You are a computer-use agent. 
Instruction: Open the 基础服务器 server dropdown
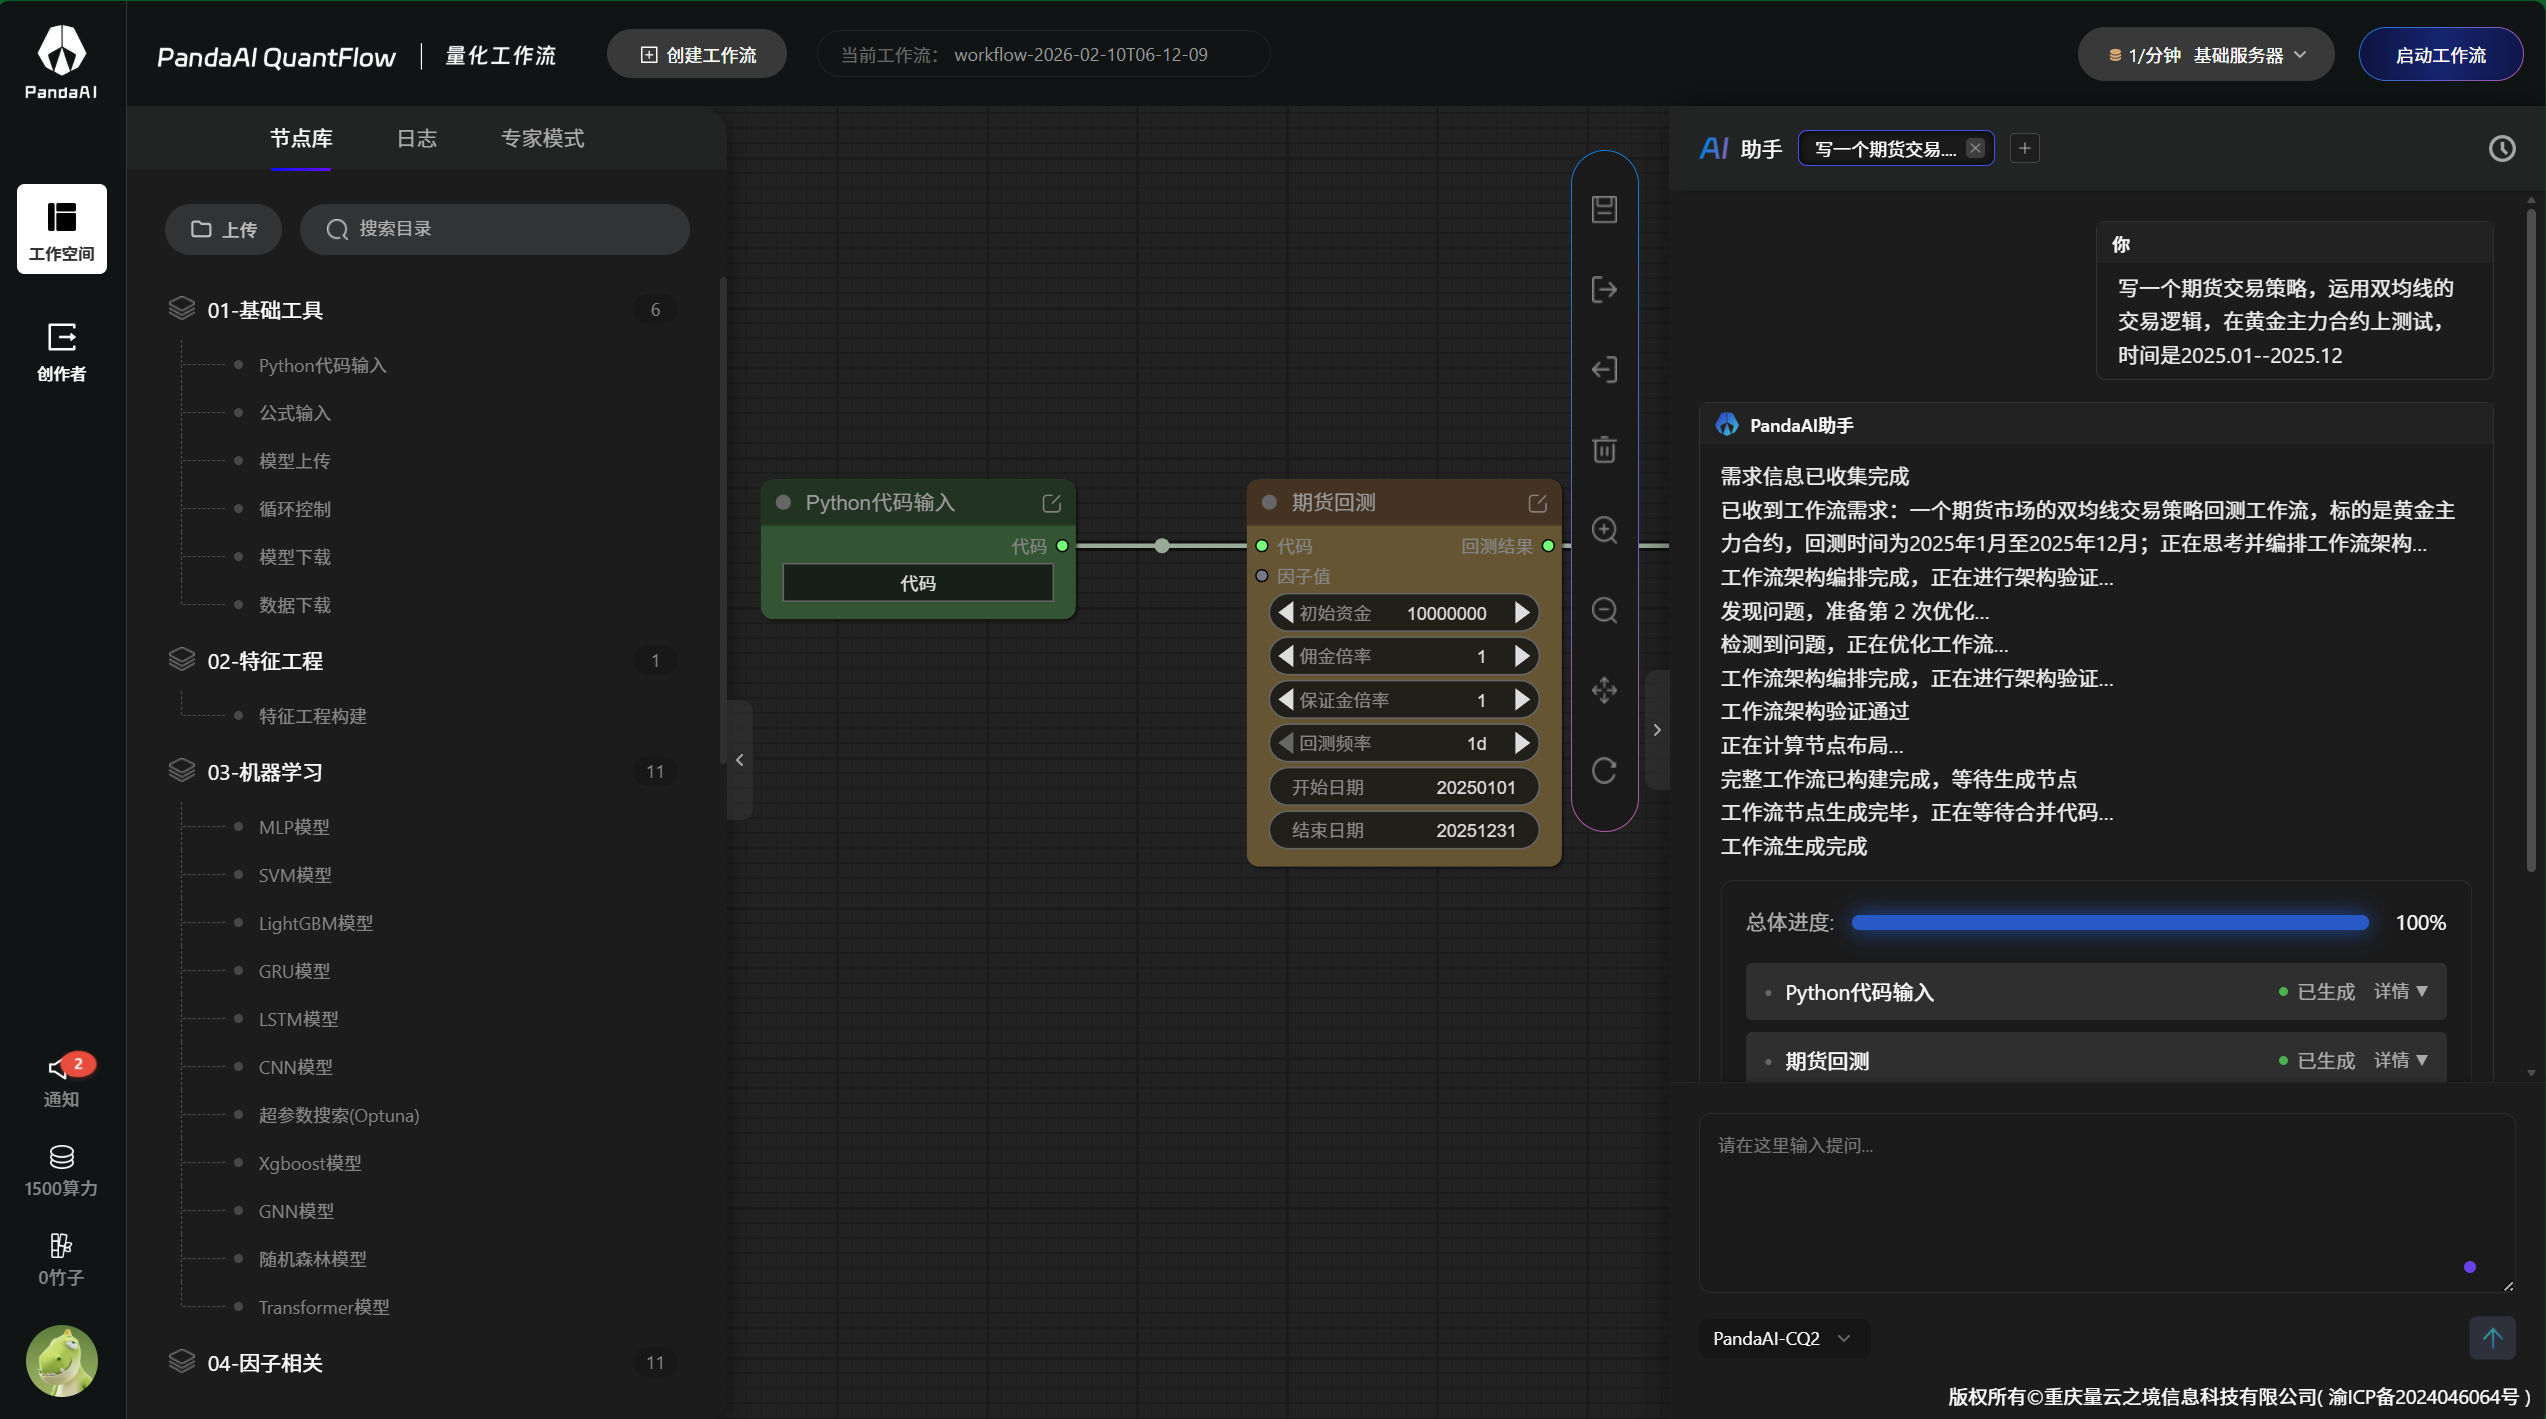point(2206,55)
